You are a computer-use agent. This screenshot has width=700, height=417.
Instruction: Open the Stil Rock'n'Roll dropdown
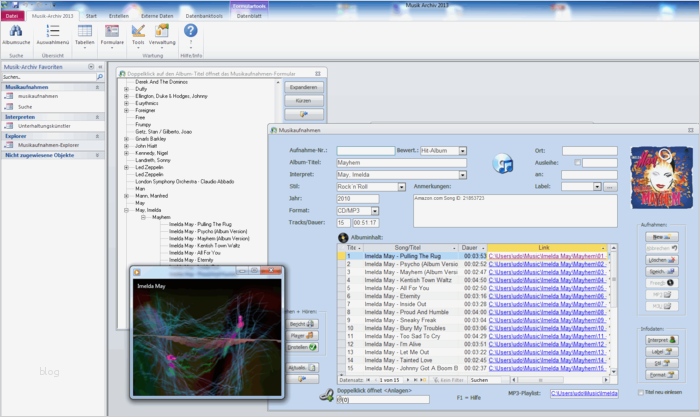pos(402,187)
